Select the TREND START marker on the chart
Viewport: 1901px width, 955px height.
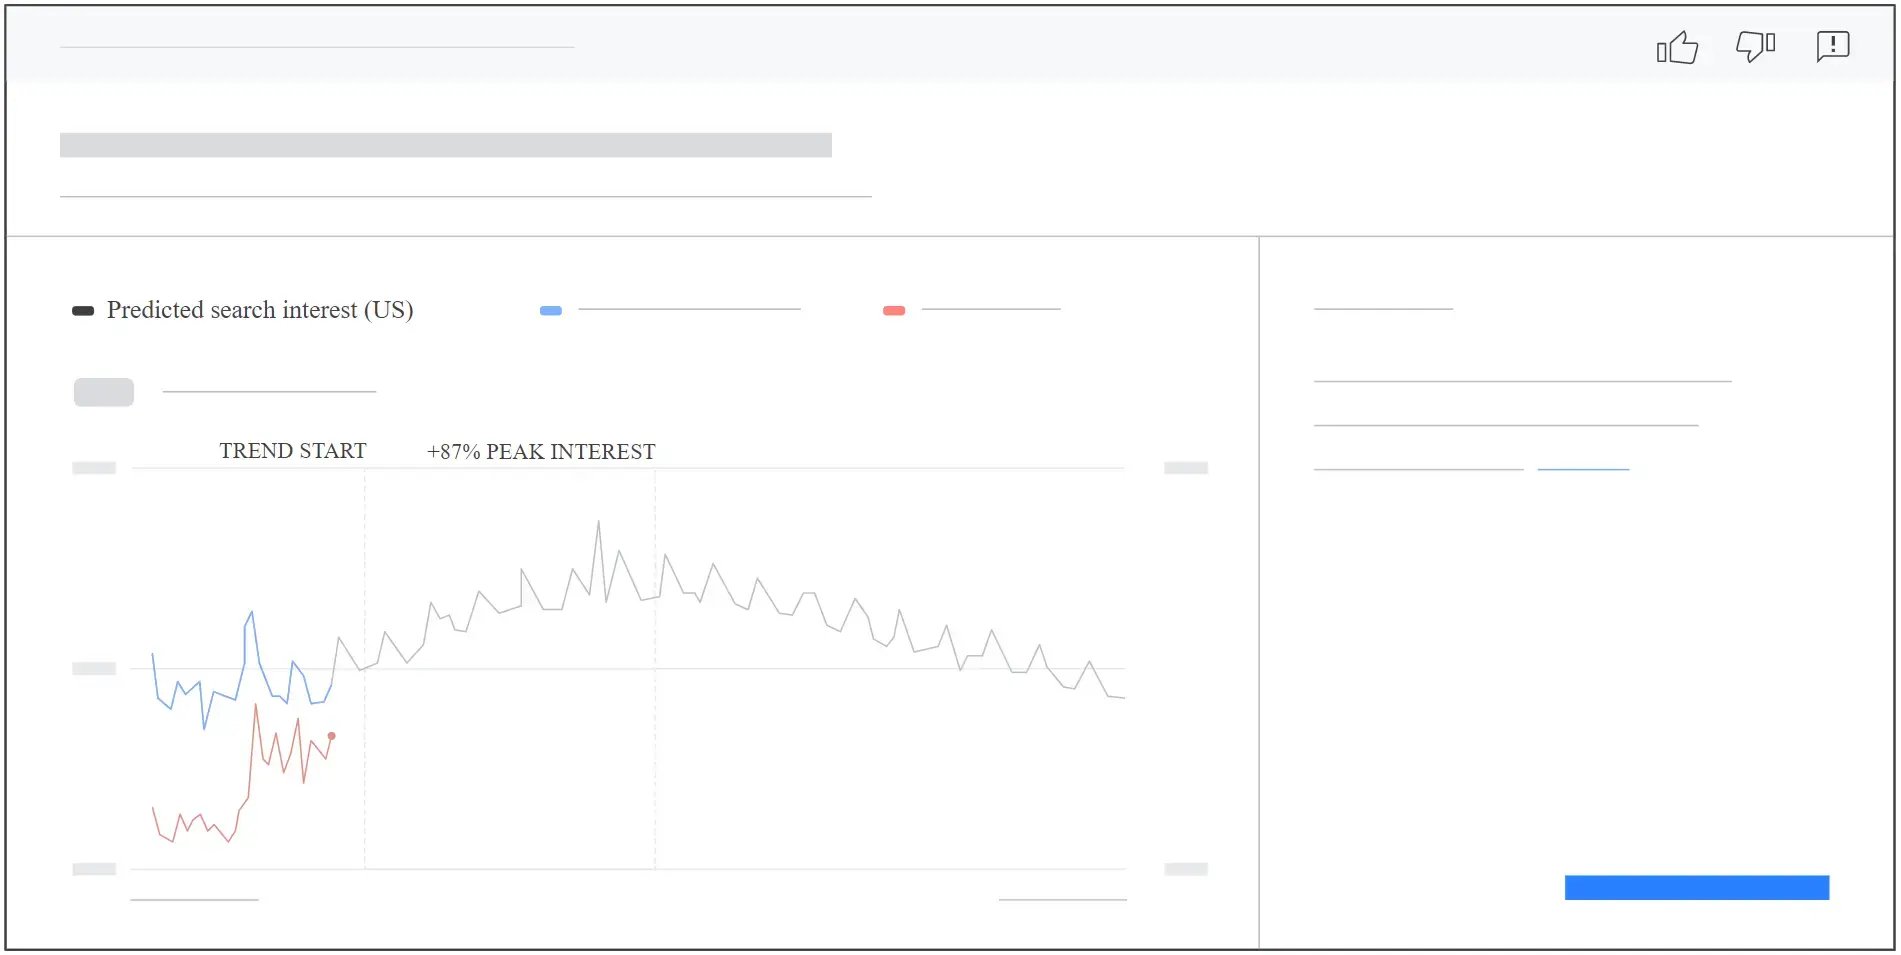pos(292,450)
